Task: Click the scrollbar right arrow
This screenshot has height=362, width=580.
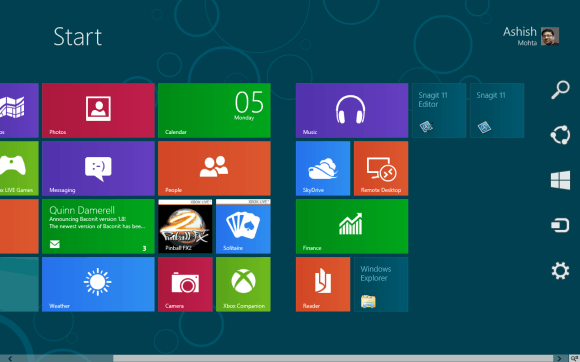Action: point(559,359)
